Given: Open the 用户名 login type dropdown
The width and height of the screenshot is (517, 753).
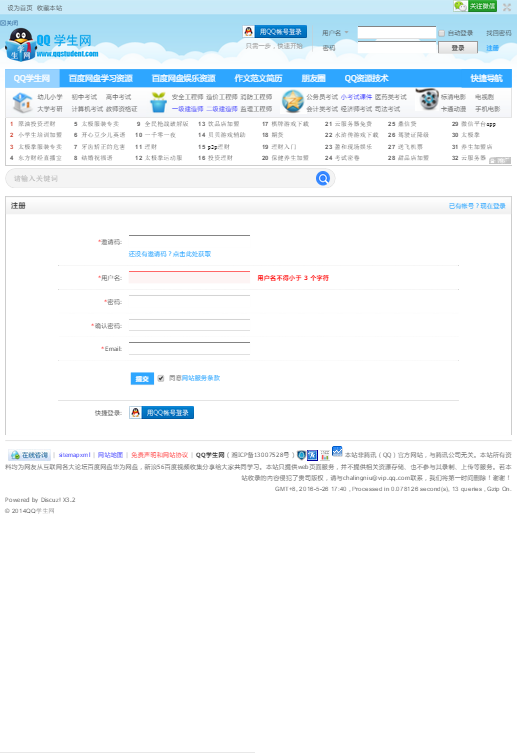Looking at the screenshot, I should coord(335,33).
